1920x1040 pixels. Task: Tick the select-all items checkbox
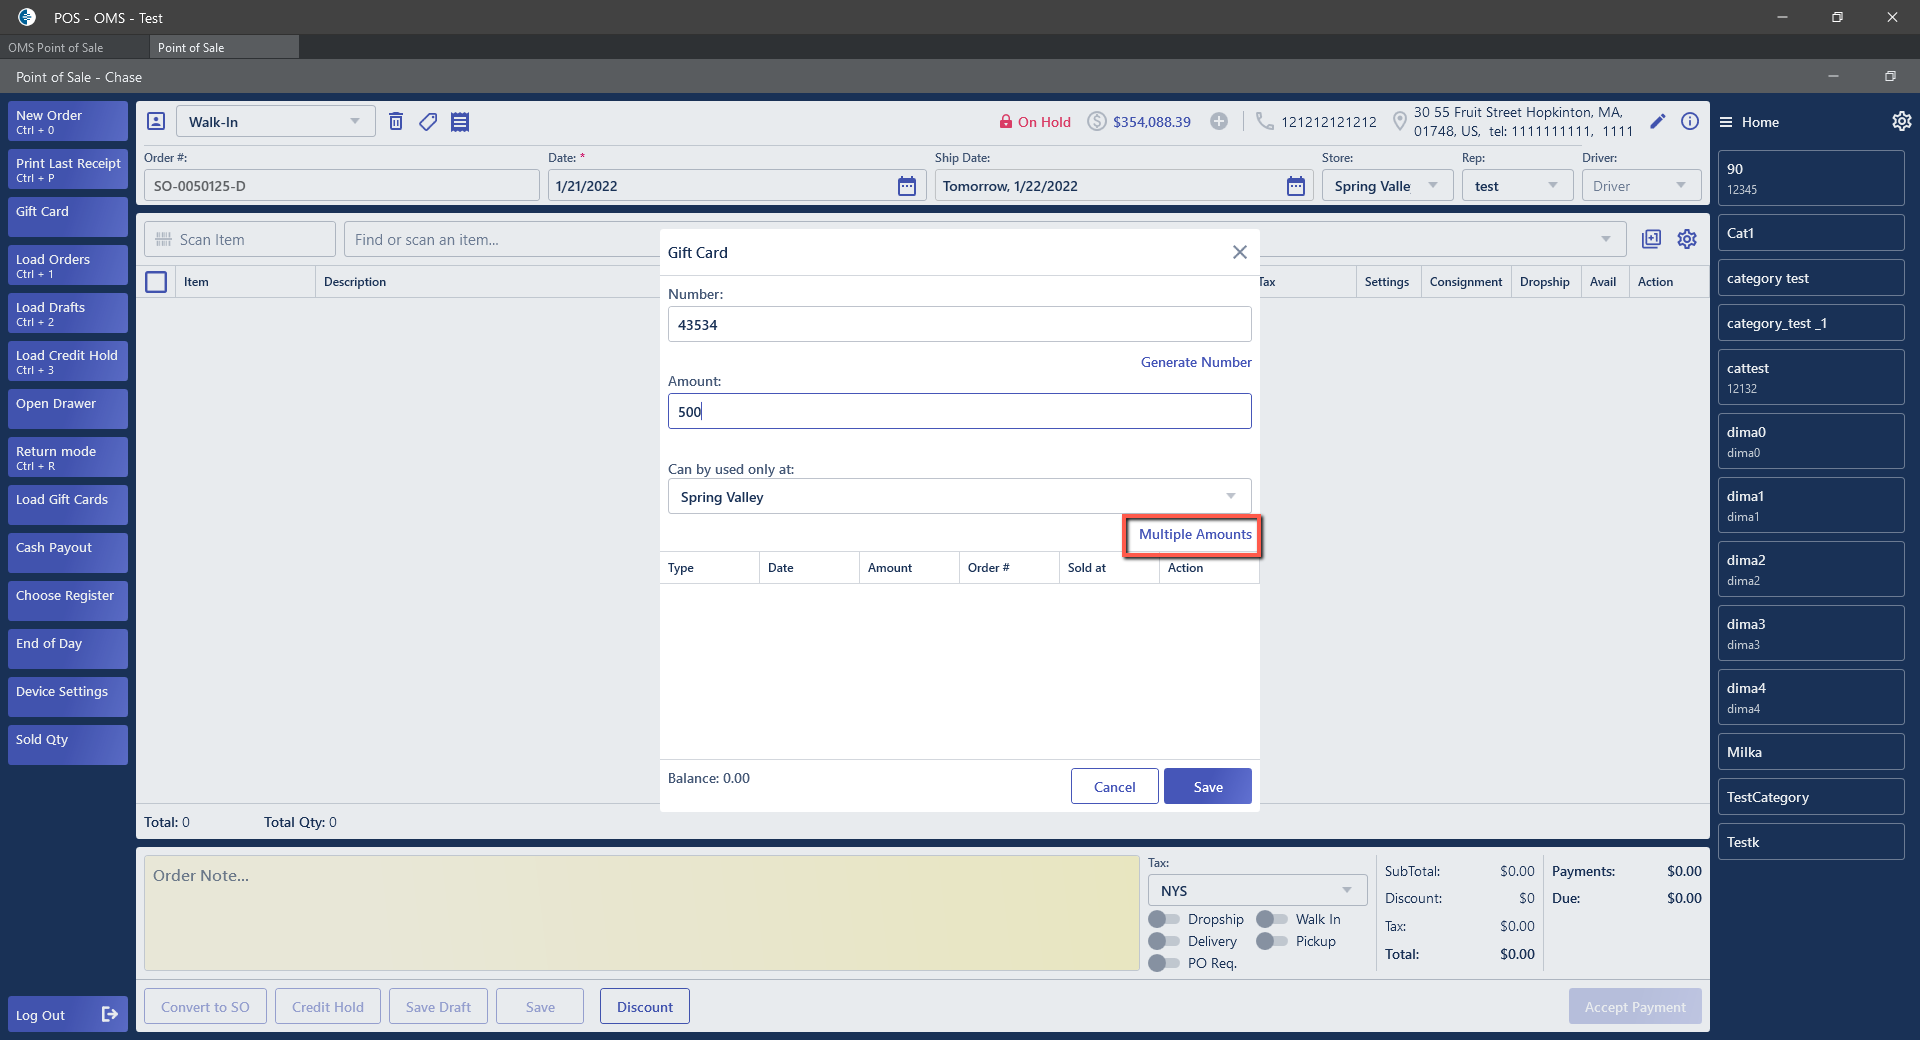click(x=156, y=282)
